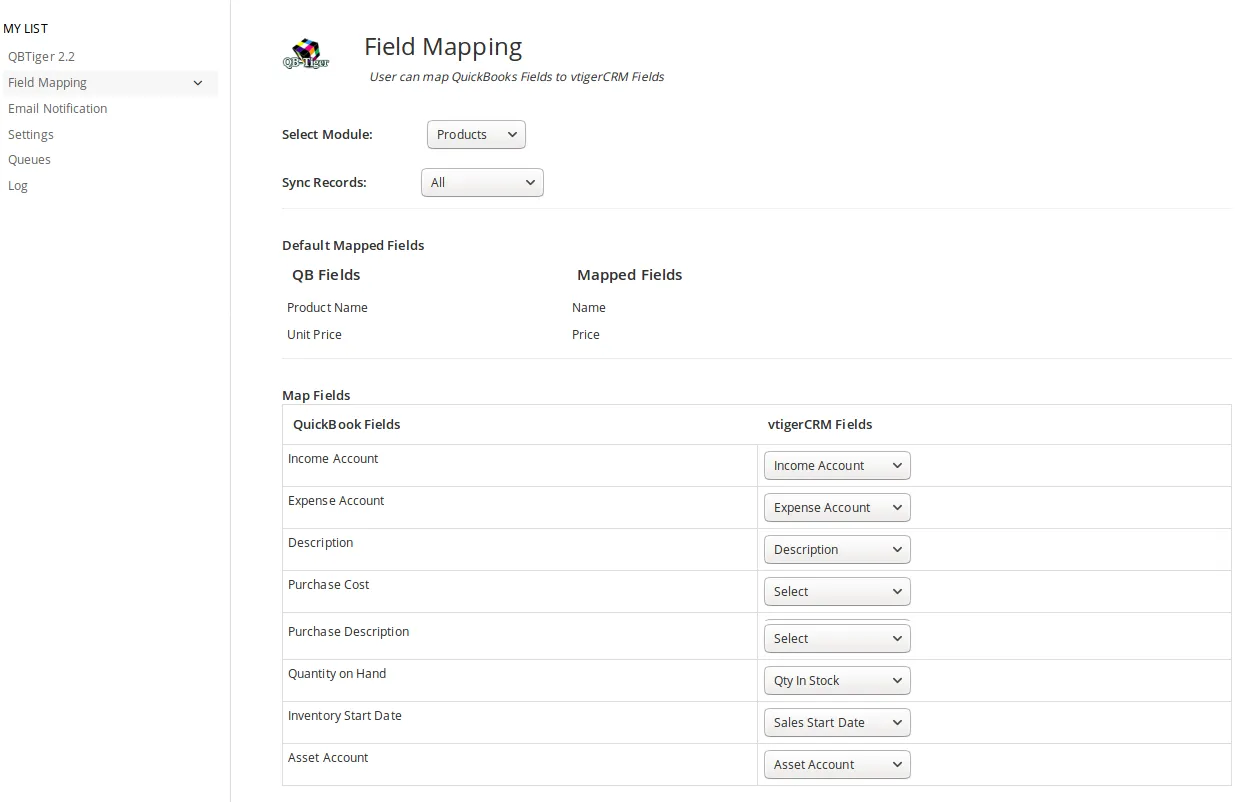Viewport: 1241px width, 802px height.
Task: Open QBTiger 2.2 in sidebar
Action: click(x=41, y=57)
